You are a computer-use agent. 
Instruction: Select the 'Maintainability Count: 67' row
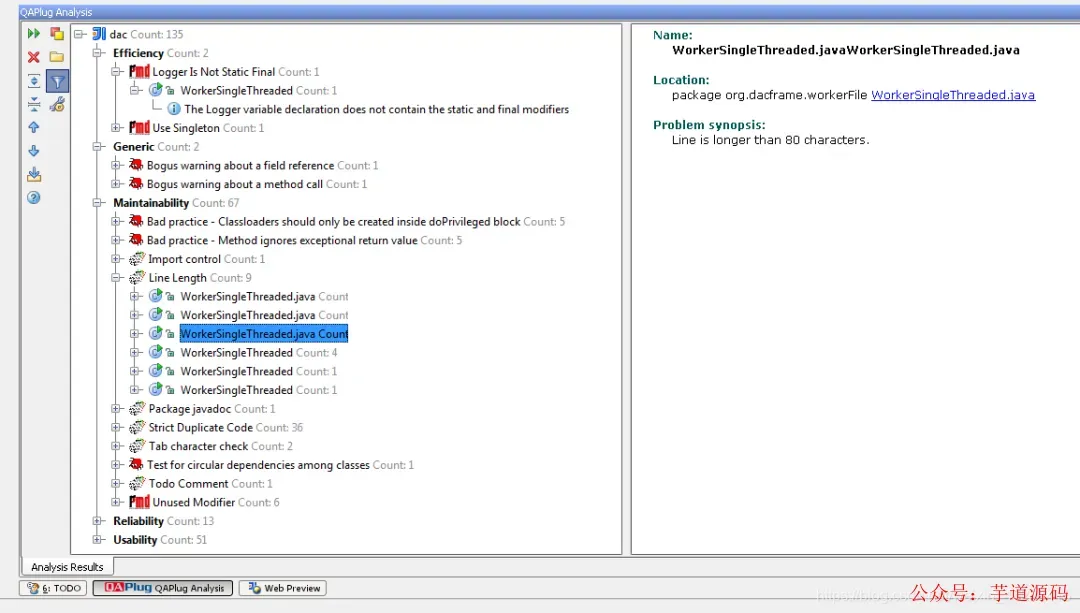point(176,202)
